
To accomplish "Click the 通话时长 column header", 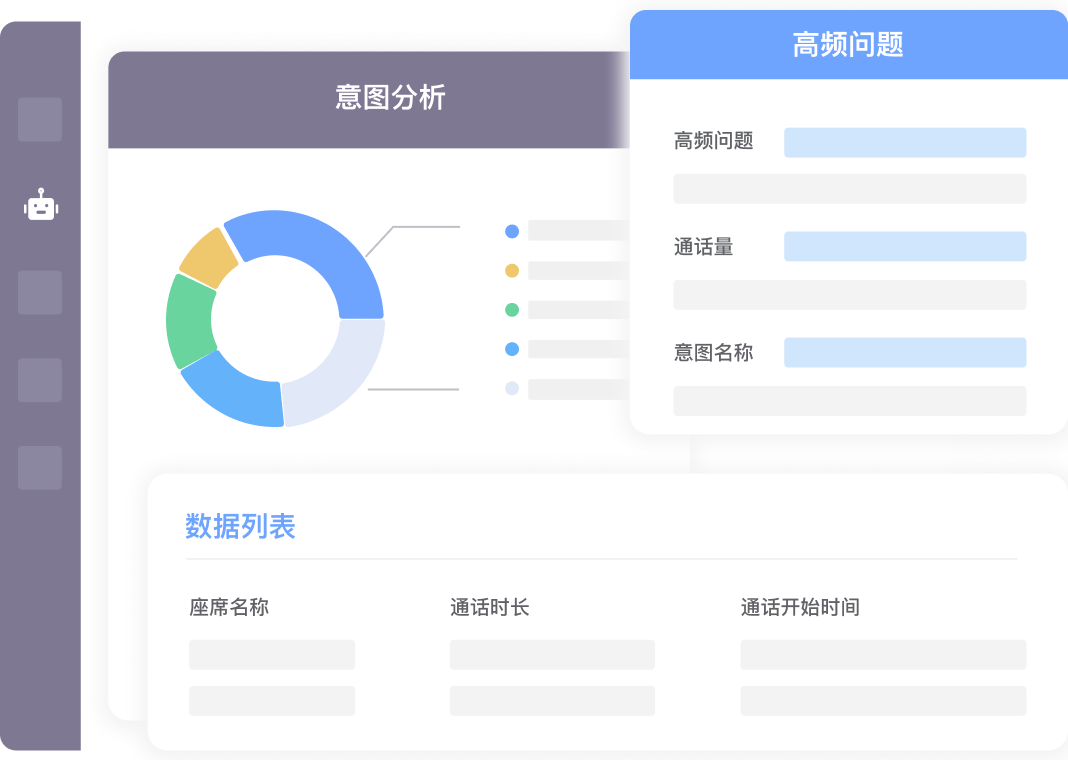I will (489, 607).
